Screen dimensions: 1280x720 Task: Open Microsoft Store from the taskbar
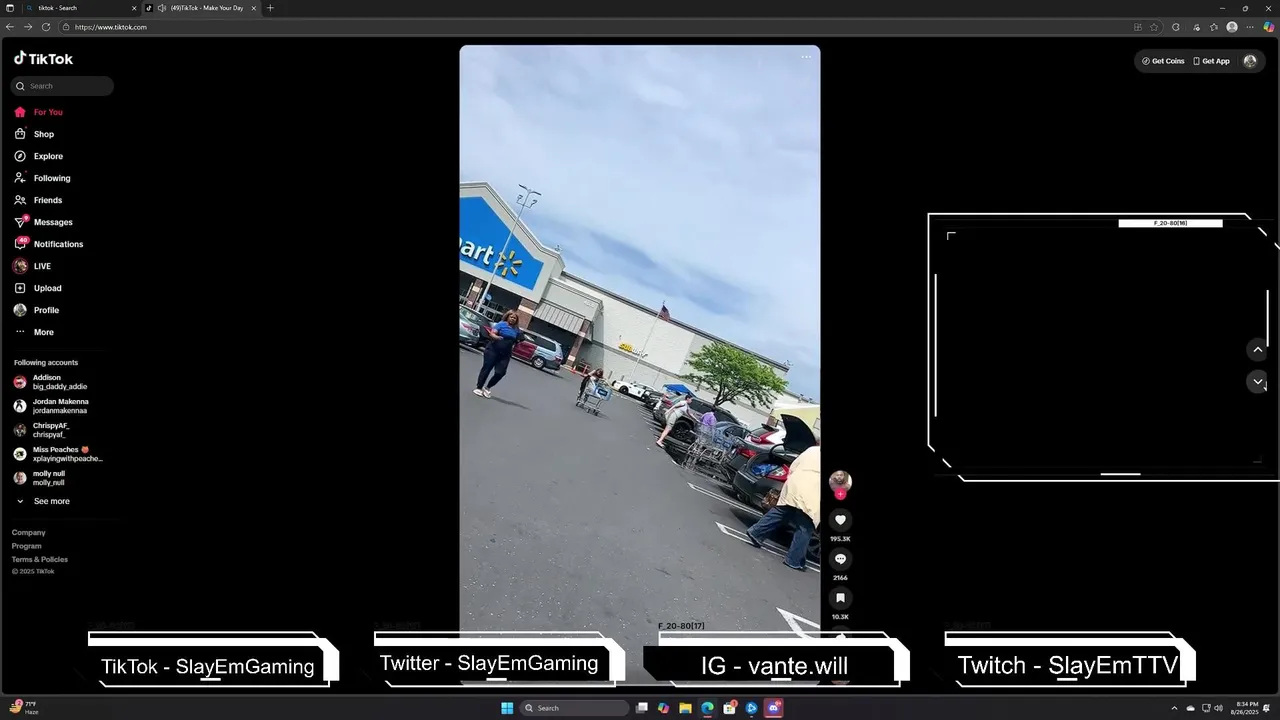point(729,708)
